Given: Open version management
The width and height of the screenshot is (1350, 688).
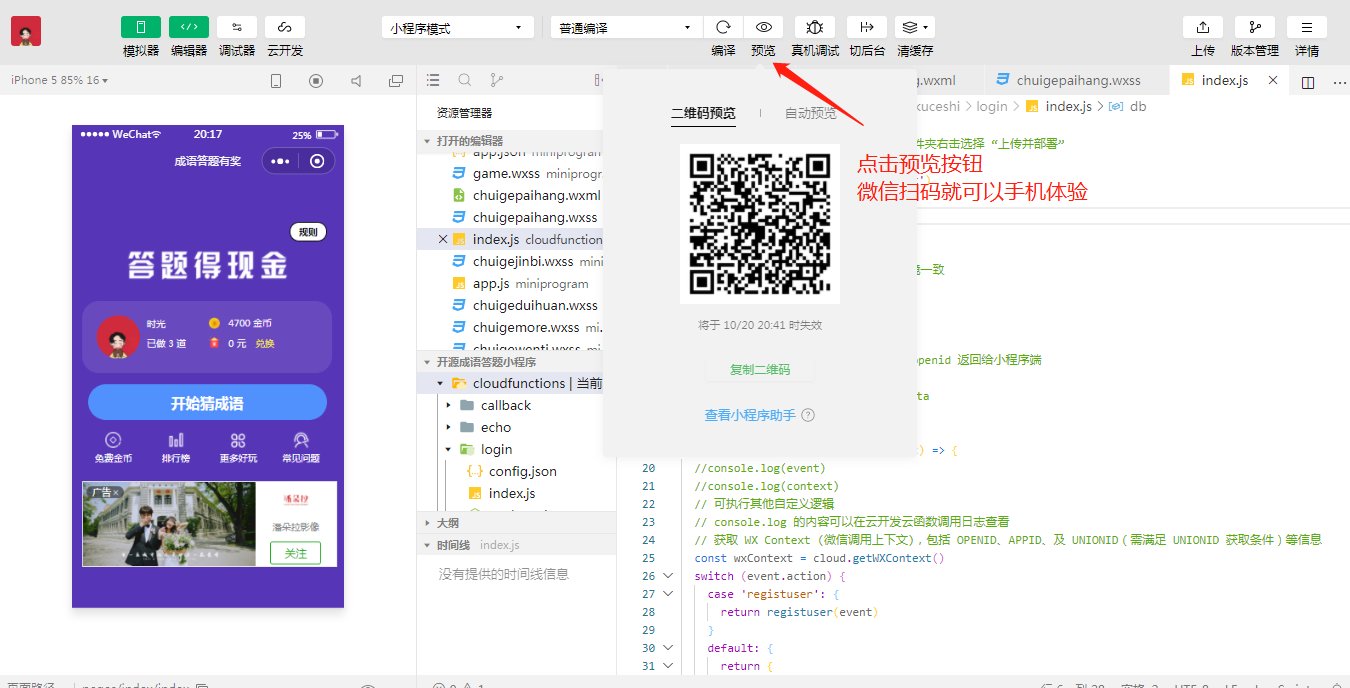Looking at the screenshot, I should [1255, 27].
